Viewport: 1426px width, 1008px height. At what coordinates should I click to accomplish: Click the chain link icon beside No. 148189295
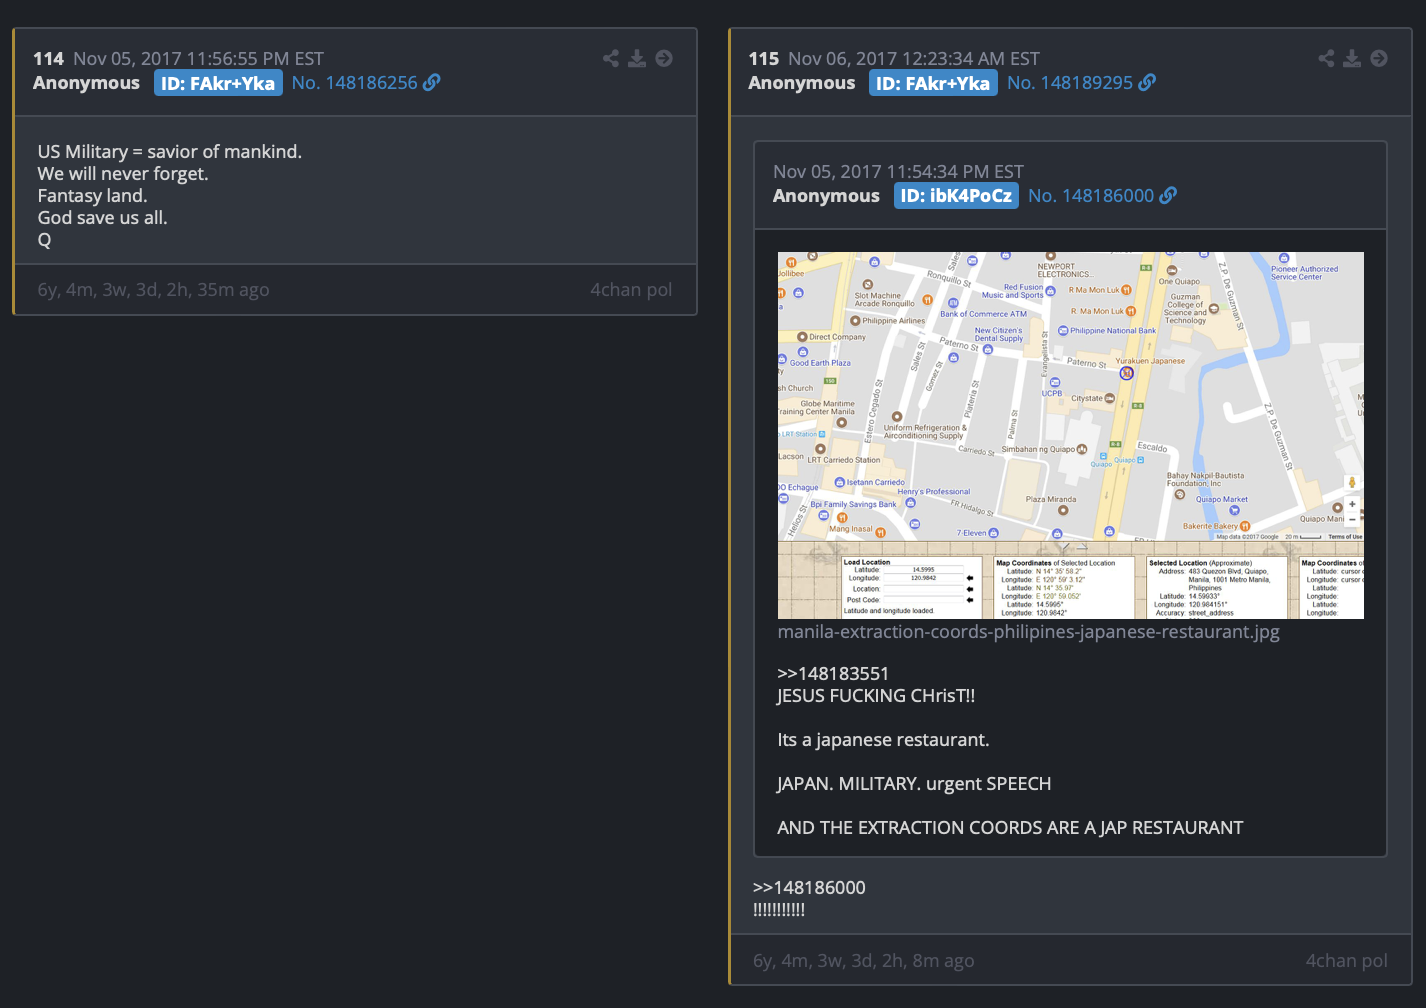[x=1147, y=82]
